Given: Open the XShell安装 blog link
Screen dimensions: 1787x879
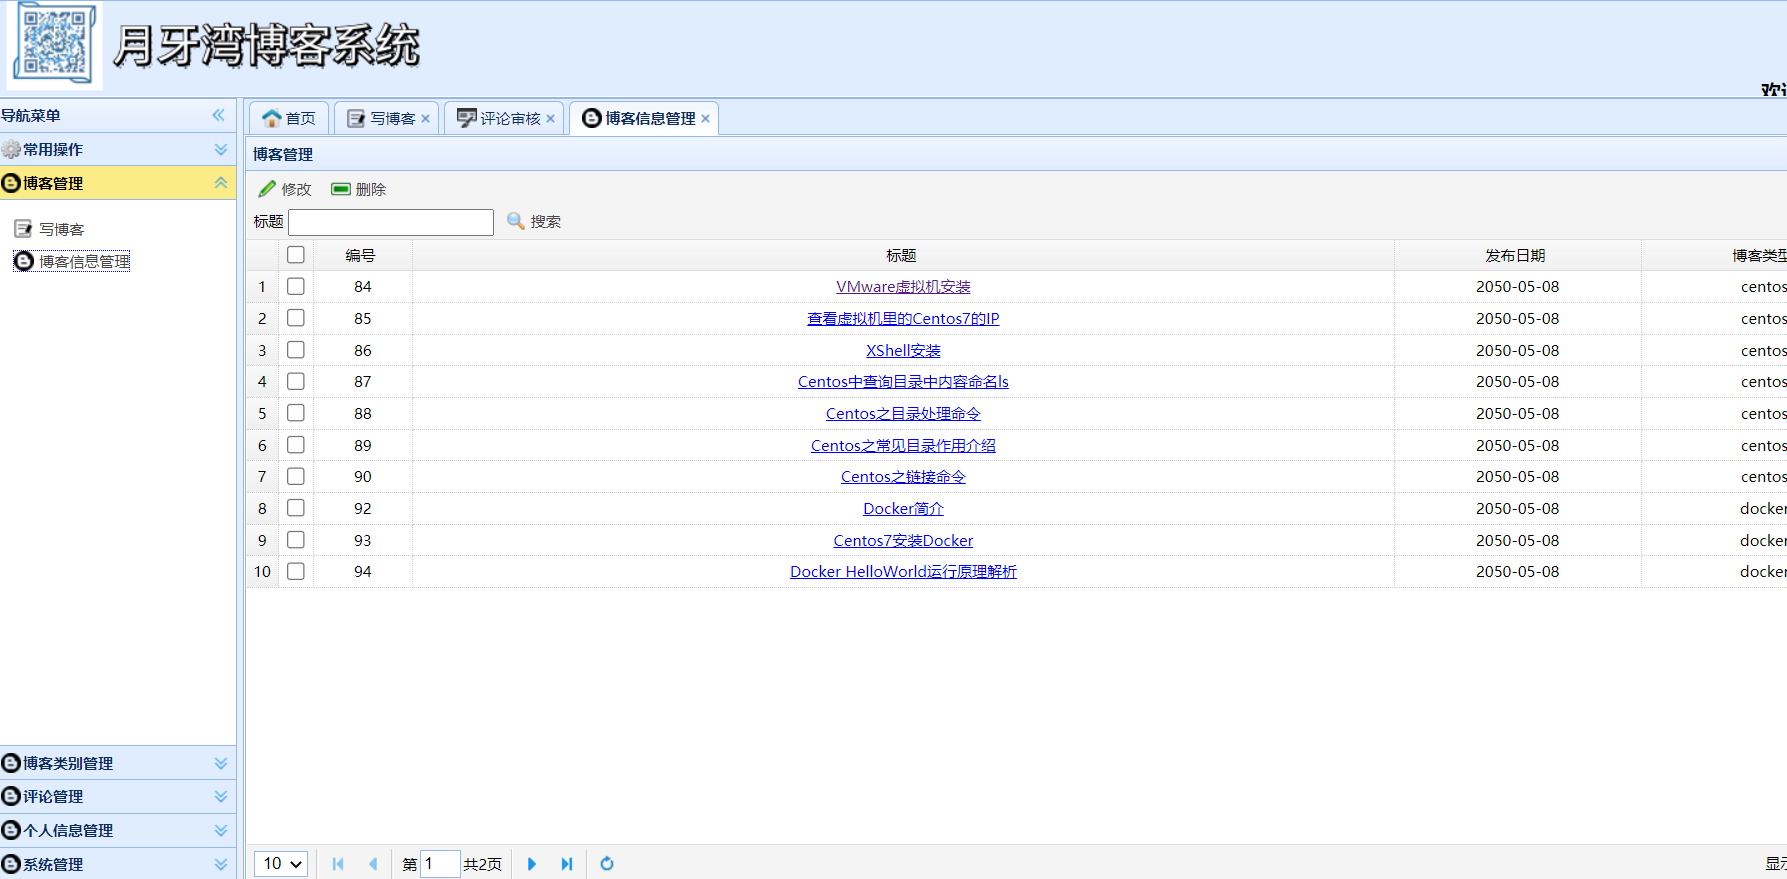Looking at the screenshot, I should click(x=903, y=350).
